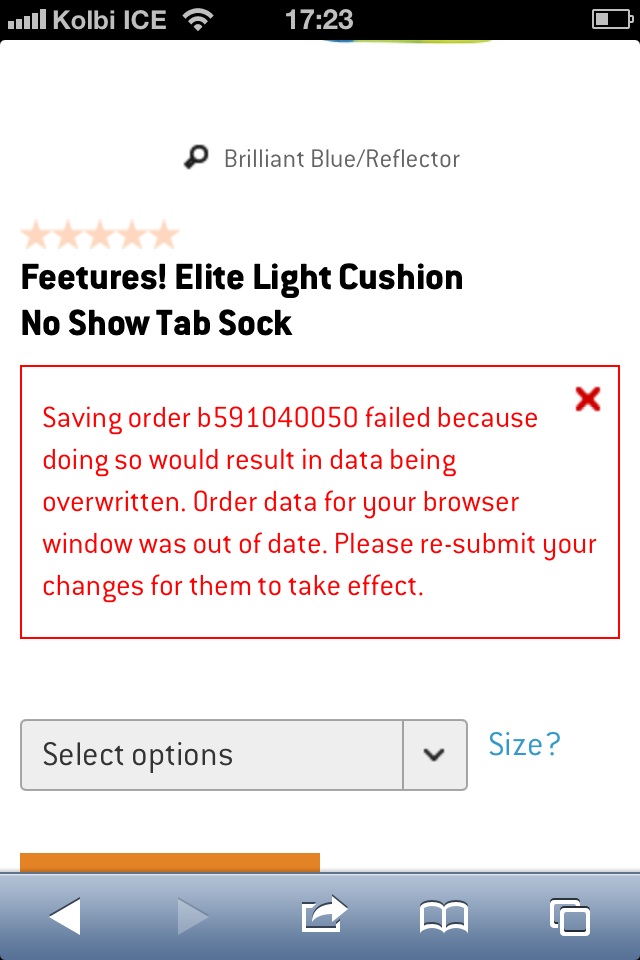
Task: Open Safari bookmarks
Action: pyautogui.click(x=443, y=915)
